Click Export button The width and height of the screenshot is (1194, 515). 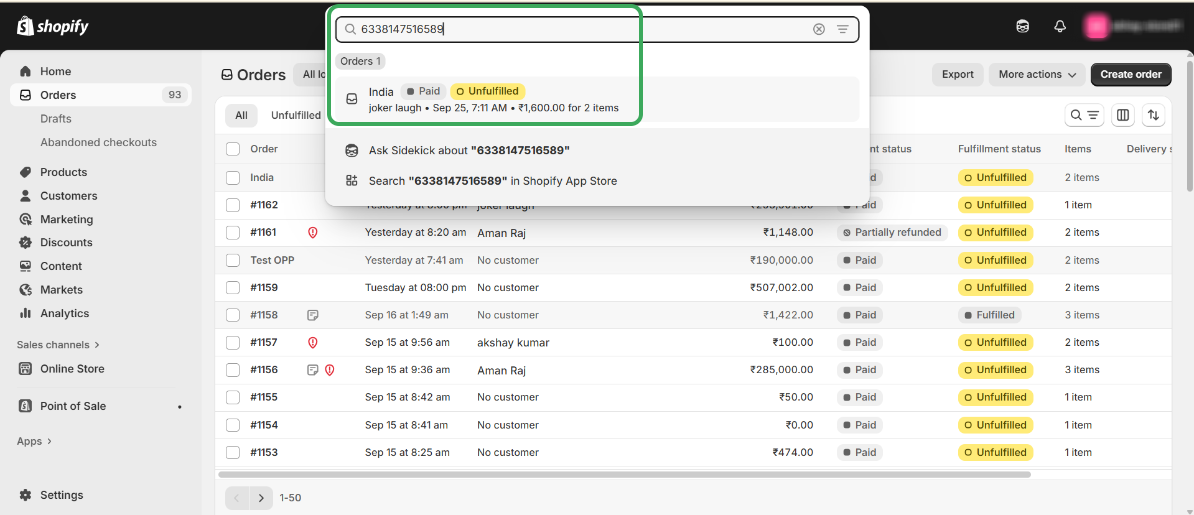(957, 75)
